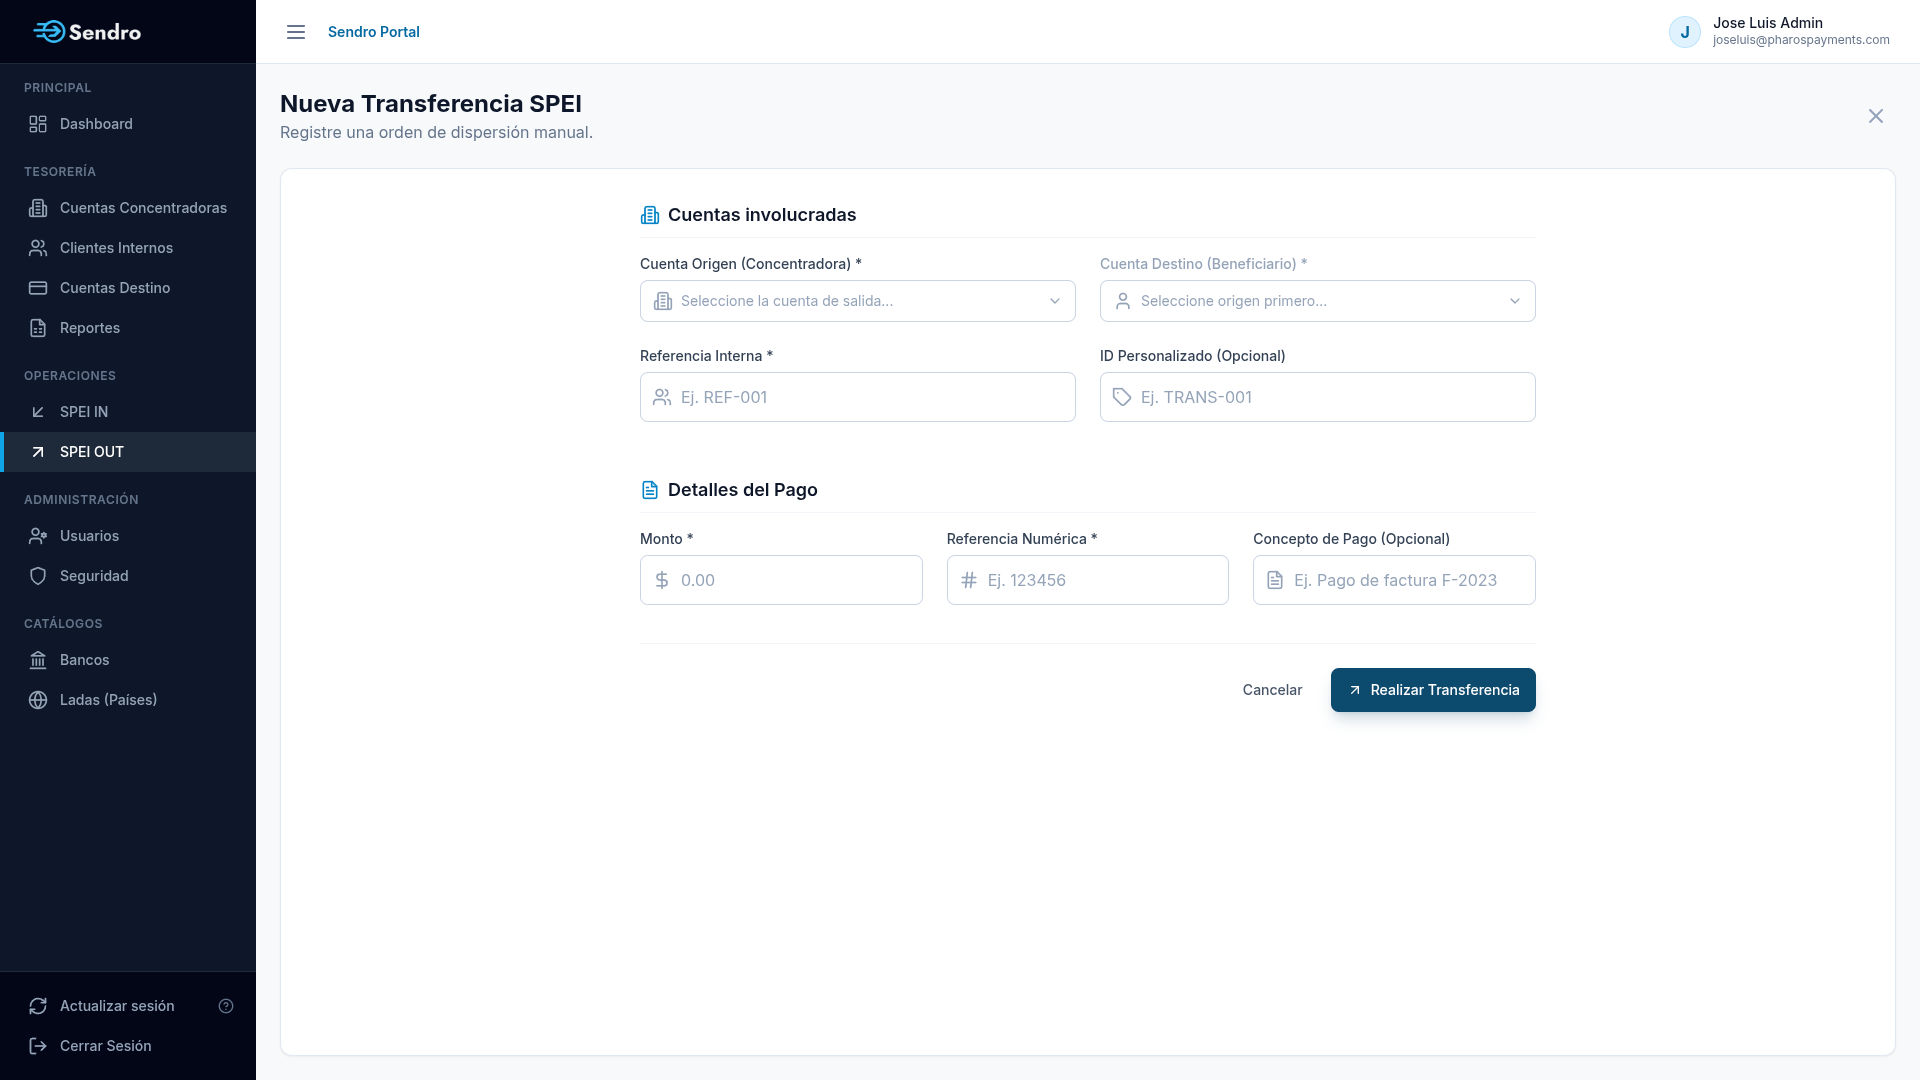The image size is (1920, 1080).
Task: Open the Dashboard sidebar item
Action: tap(128, 124)
